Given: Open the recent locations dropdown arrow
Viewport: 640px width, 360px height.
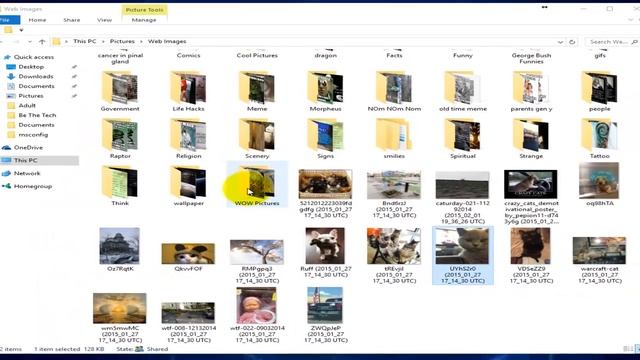Looking at the screenshot, I should click(30, 42).
